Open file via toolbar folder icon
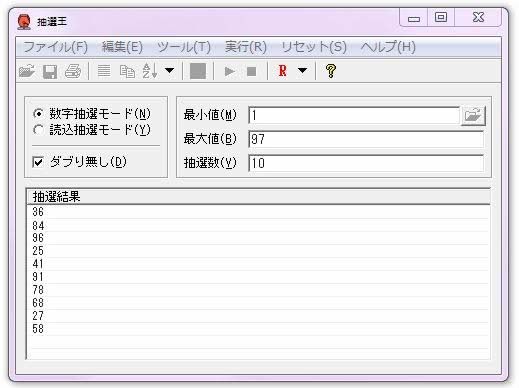Viewport: 519px width, 388px height. coord(27,71)
